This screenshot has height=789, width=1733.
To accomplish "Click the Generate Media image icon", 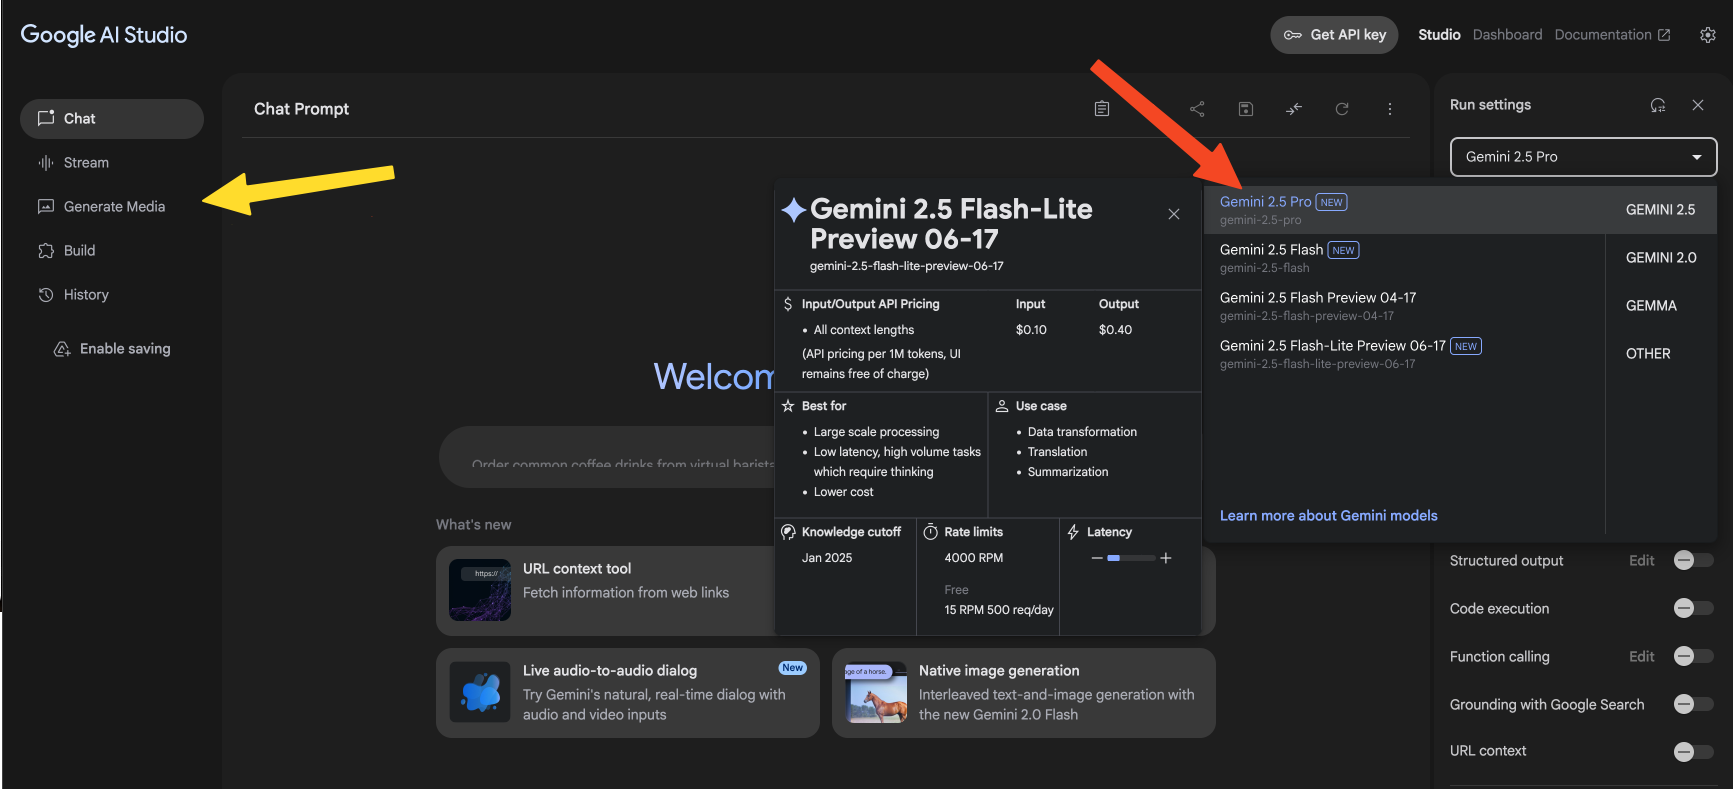I will (x=46, y=207).
